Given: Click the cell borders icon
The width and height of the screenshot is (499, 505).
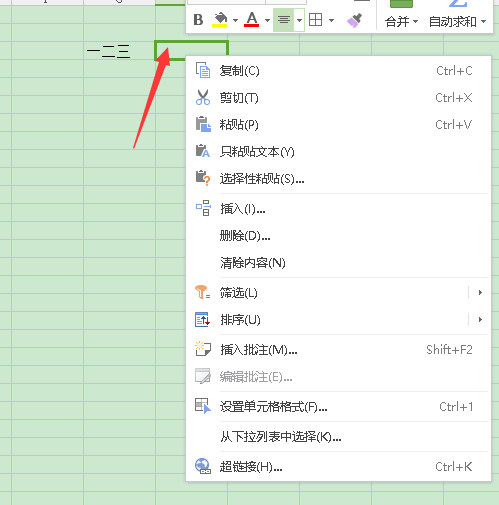Looking at the screenshot, I should click(316, 20).
